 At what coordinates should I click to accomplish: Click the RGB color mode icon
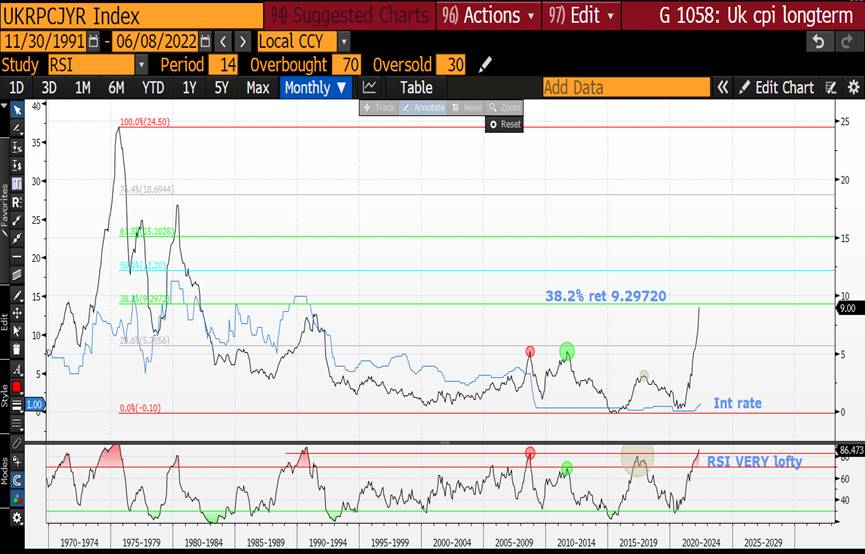(x=17, y=498)
